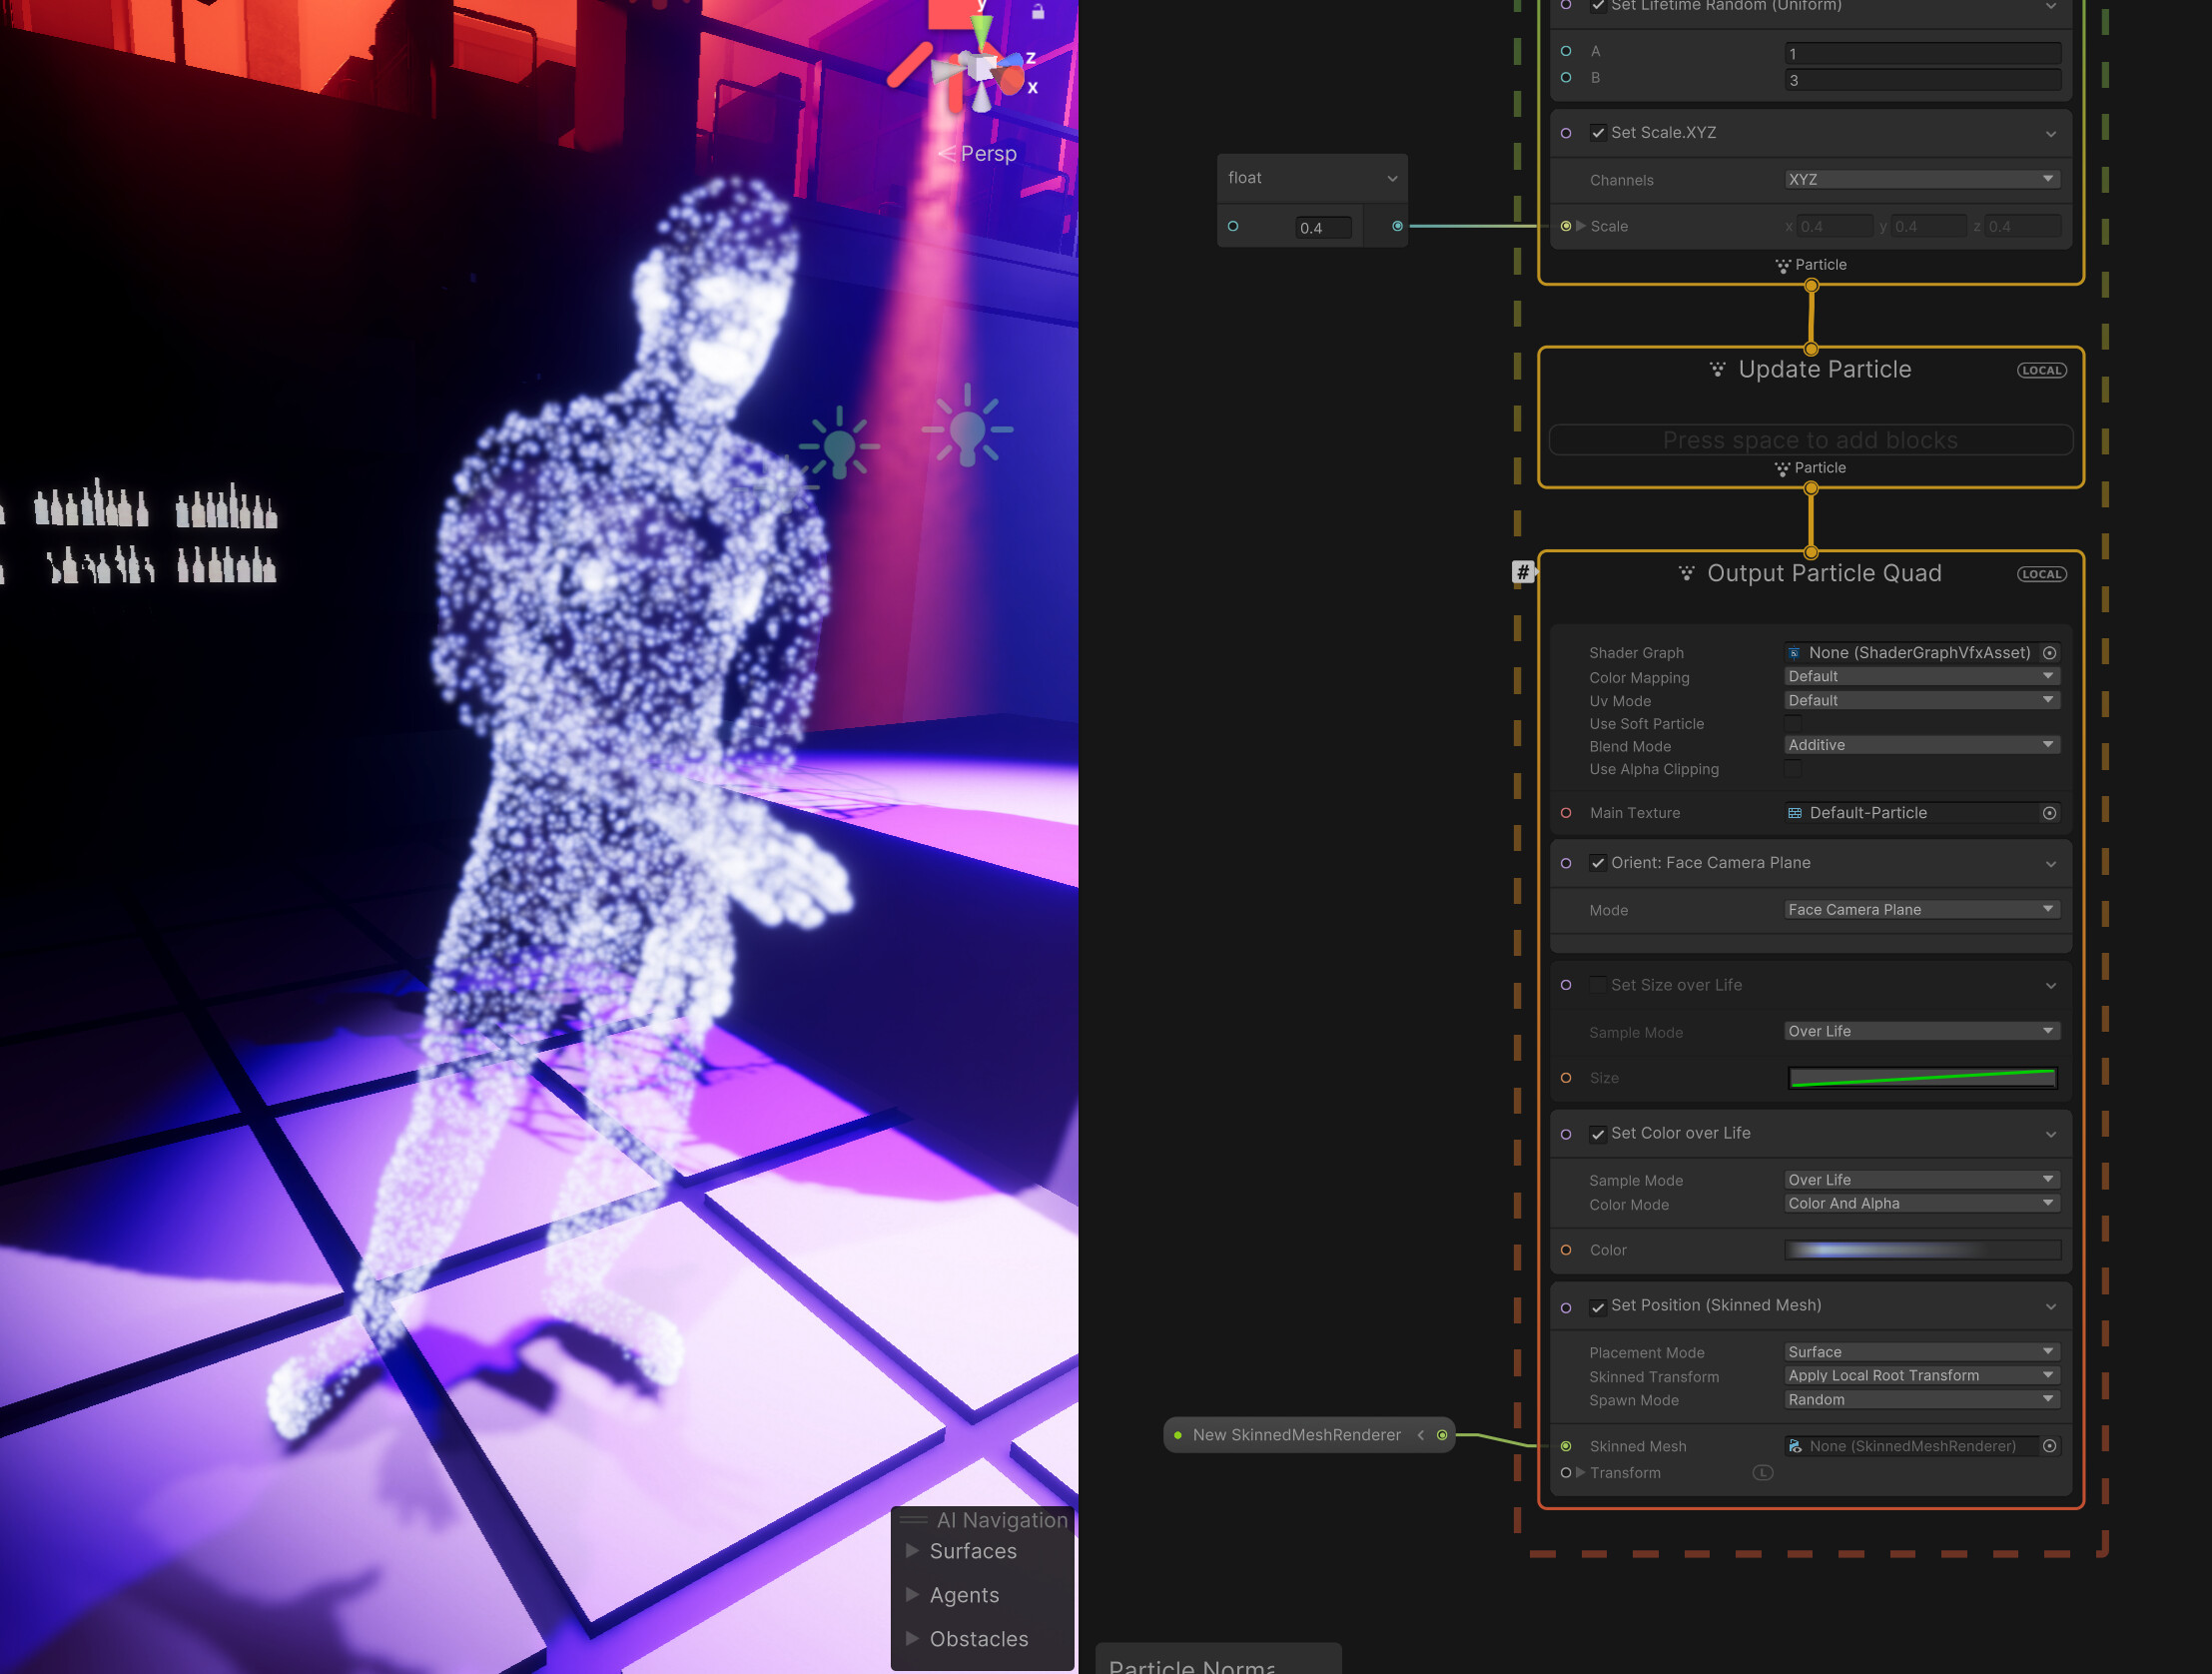2212x1674 pixels.
Task: Click the Skinned Mesh object picker icon
Action: [x=2049, y=1446]
